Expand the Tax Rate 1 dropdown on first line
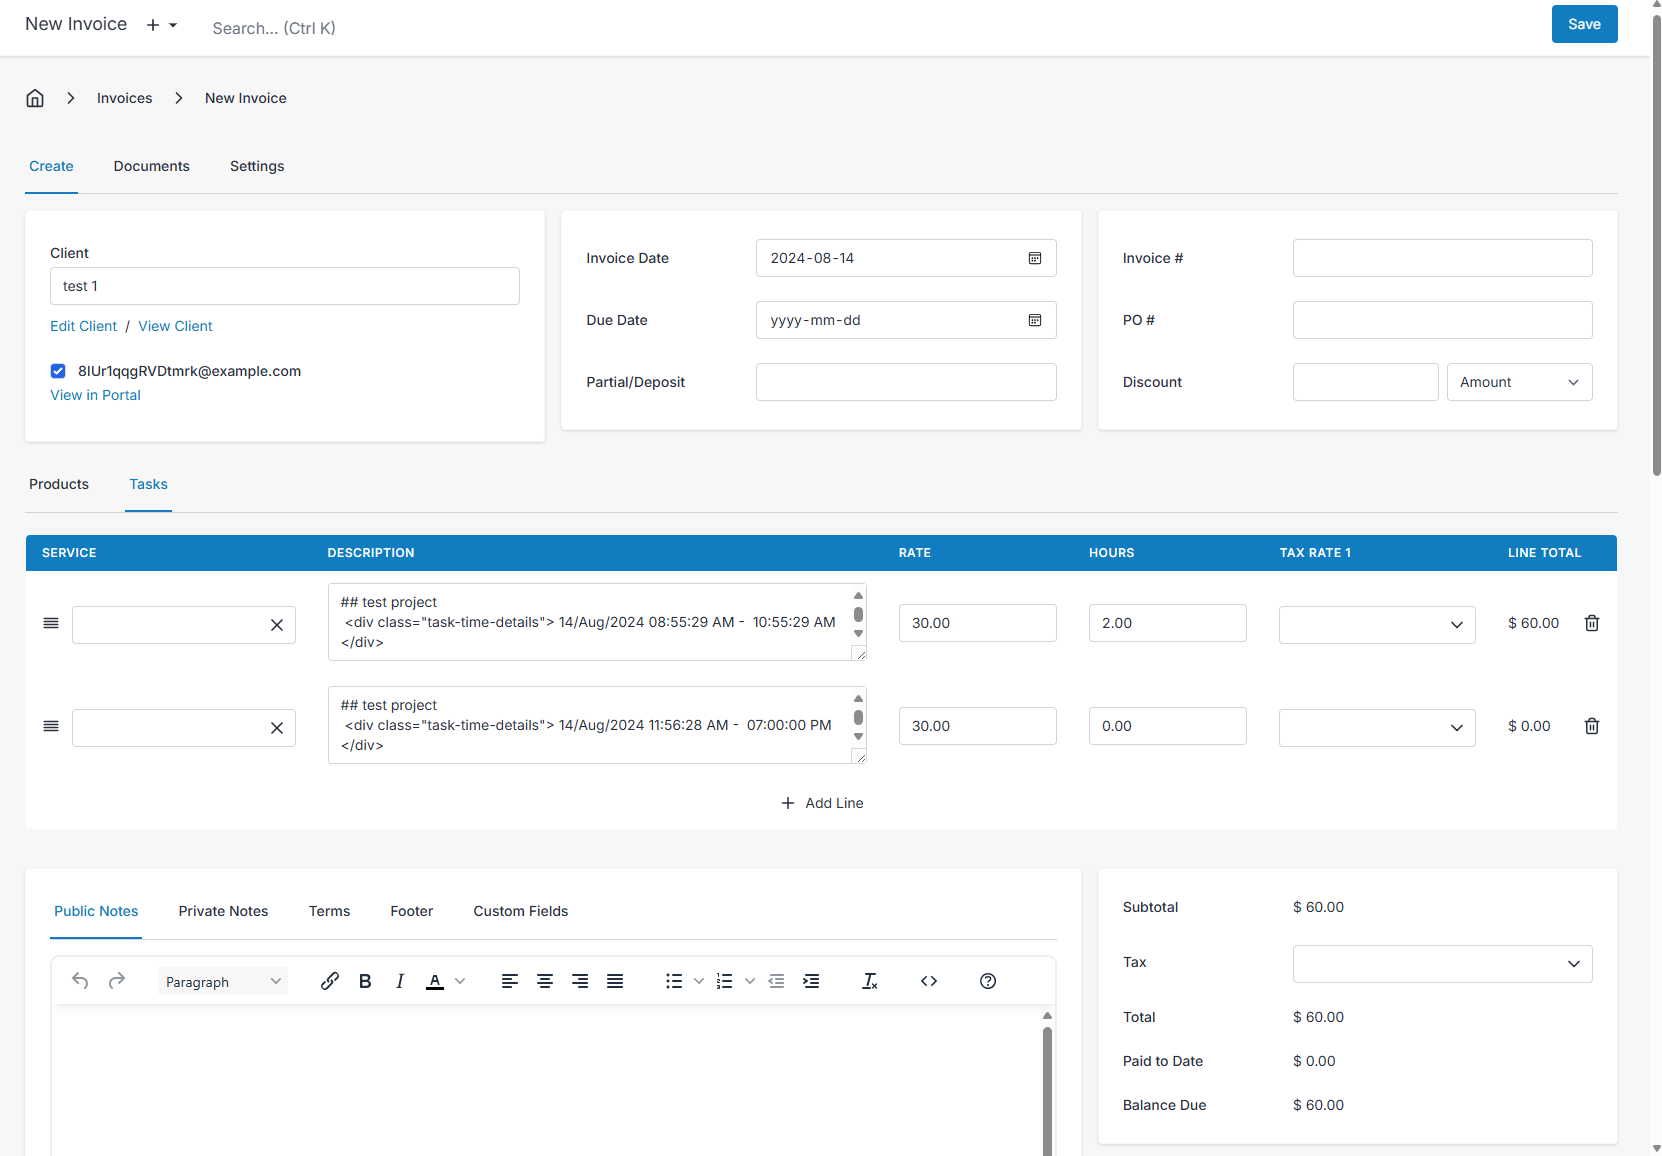 tap(1457, 624)
